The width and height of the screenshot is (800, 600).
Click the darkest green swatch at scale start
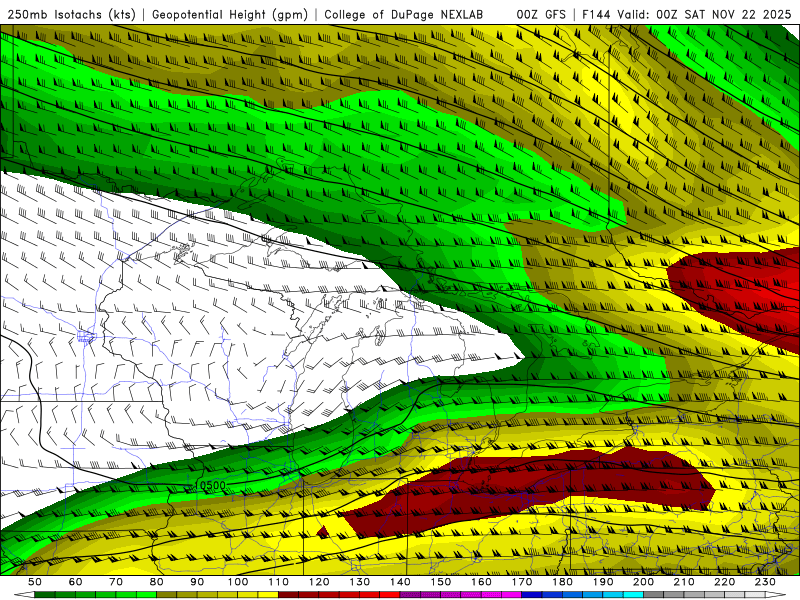click(x=45, y=594)
